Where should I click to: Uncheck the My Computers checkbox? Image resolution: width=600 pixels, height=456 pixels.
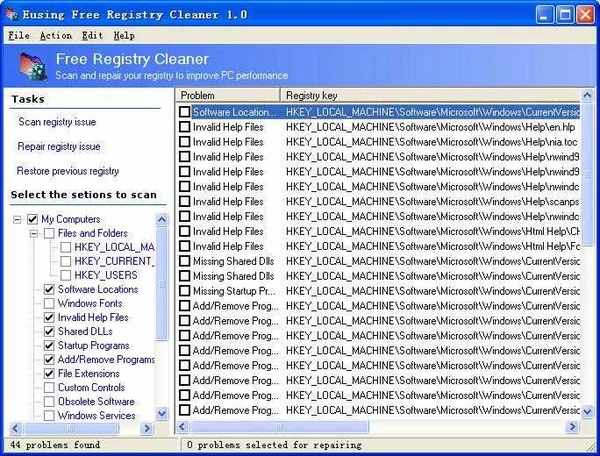tap(32, 219)
